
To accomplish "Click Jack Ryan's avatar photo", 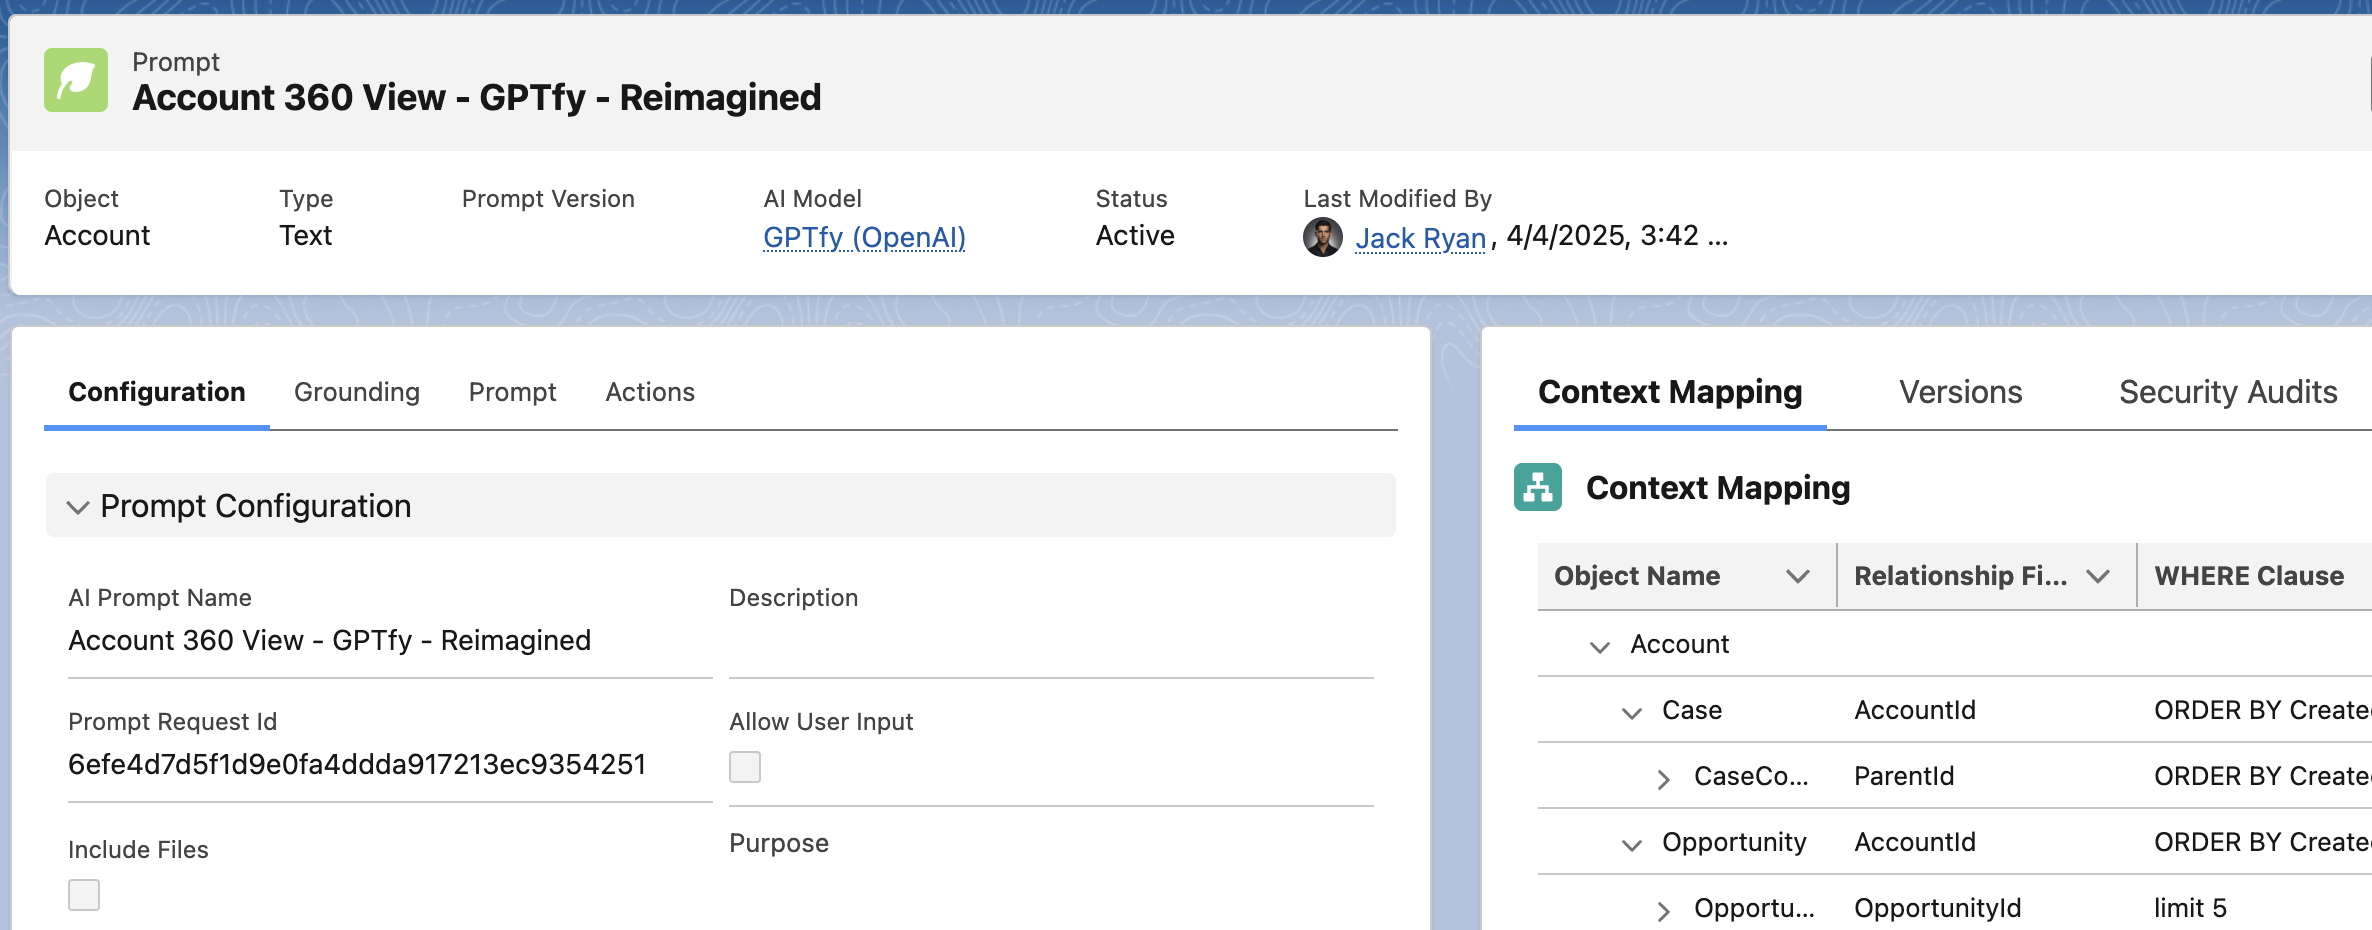I will coord(1322,237).
